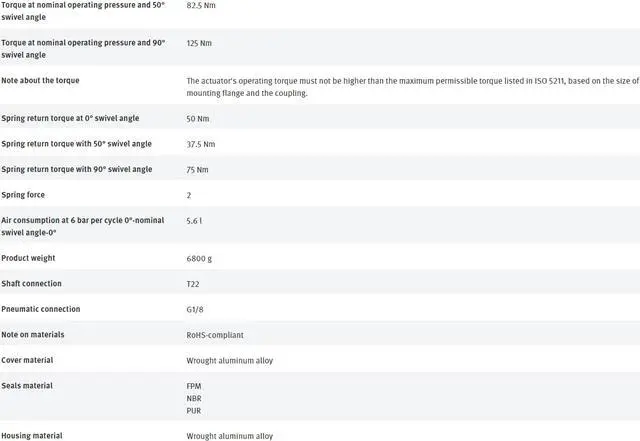Screen dimensions: 640x441
Task: Click the 'Shaft connection' label
Action: point(31,284)
